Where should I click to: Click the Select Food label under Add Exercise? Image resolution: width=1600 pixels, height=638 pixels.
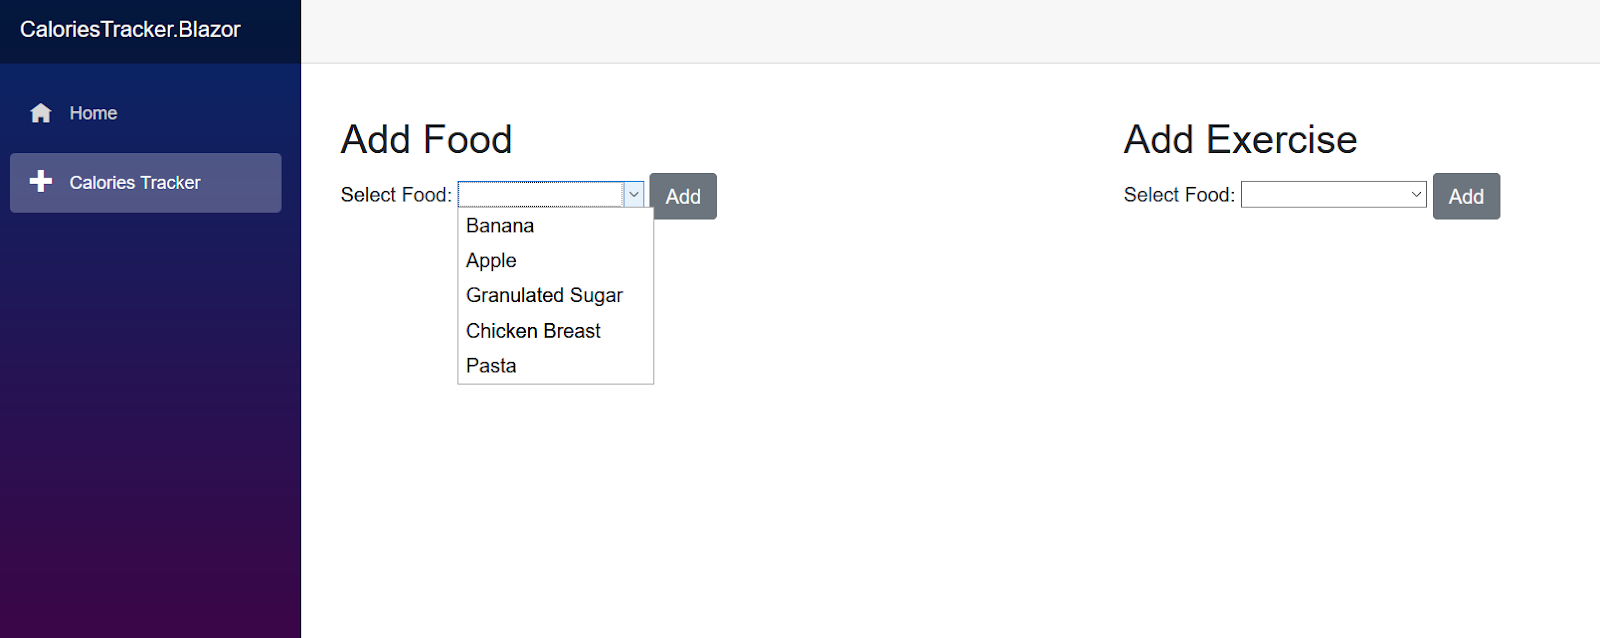[x=1179, y=195]
